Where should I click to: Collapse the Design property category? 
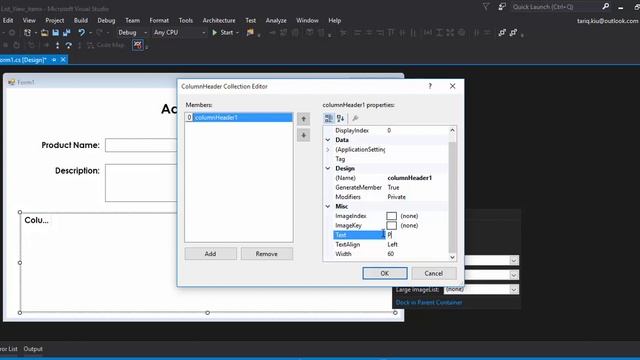pyautogui.click(x=328, y=169)
